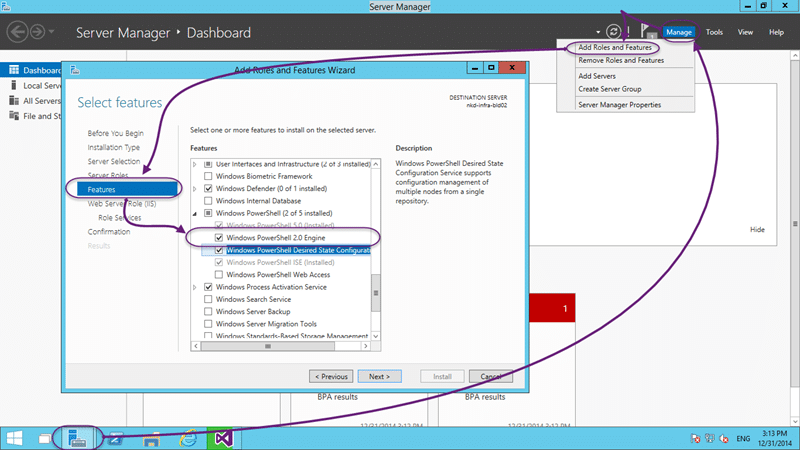800x450 pixels.
Task: Click the Server Manager forward arrow
Action: (x=37, y=32)
